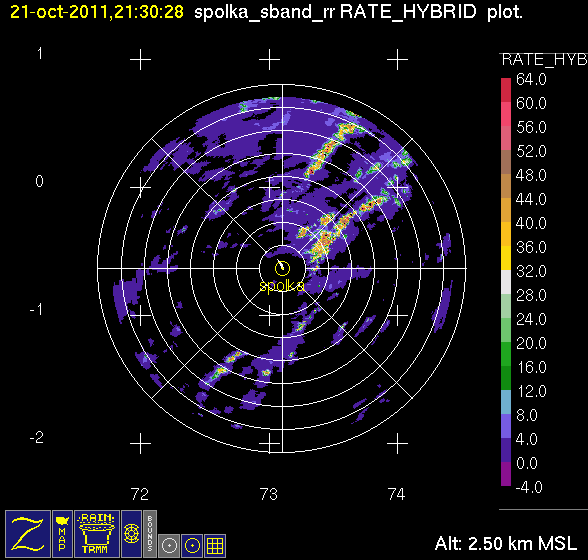This screenshot has height=560, width=588.
Task: Select the spolka station label
Action: click(282, 286)
